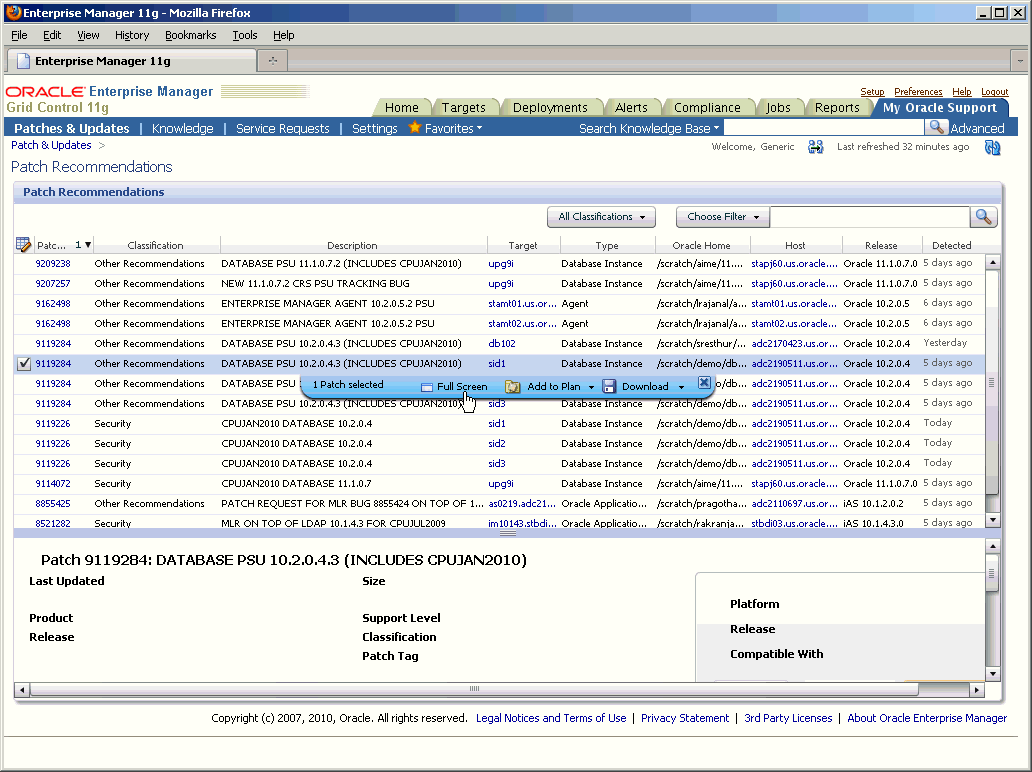1032x772 pixels.
Task: Close the patch selection popup toolbar
Action: click(704, 382)
